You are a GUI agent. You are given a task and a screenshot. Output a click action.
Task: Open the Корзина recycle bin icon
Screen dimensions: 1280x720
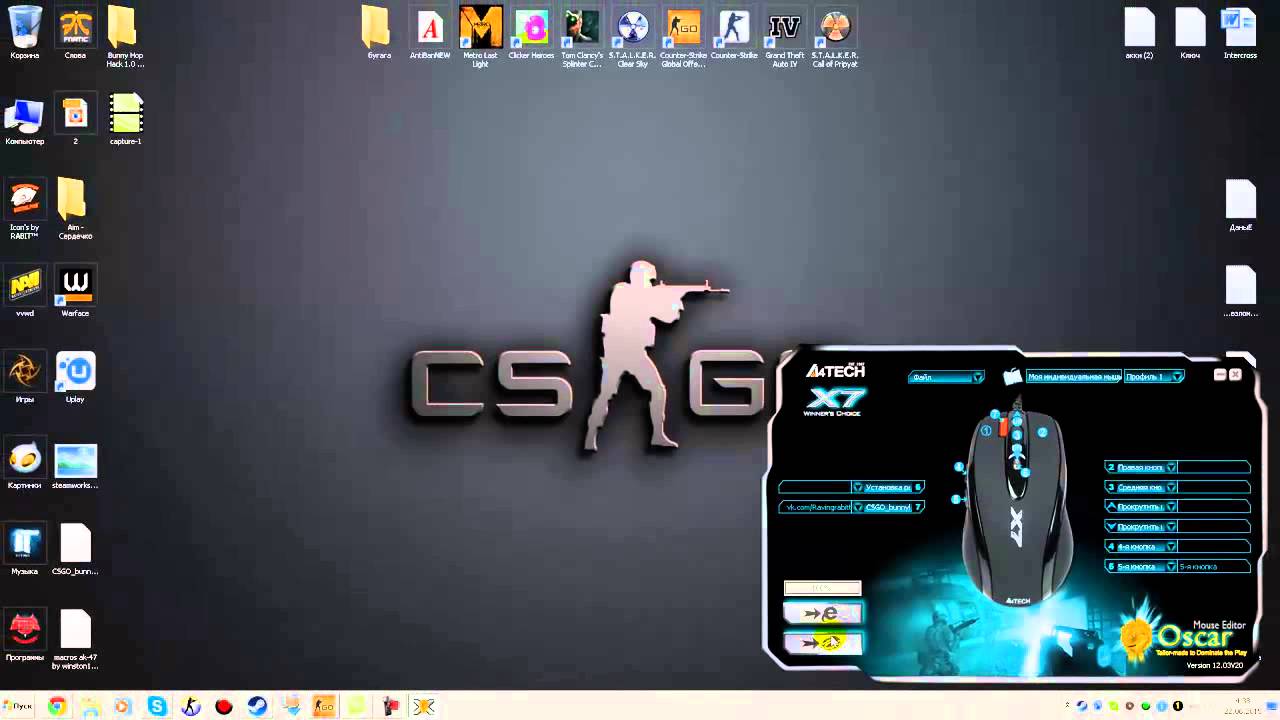[x=24, y=33]
